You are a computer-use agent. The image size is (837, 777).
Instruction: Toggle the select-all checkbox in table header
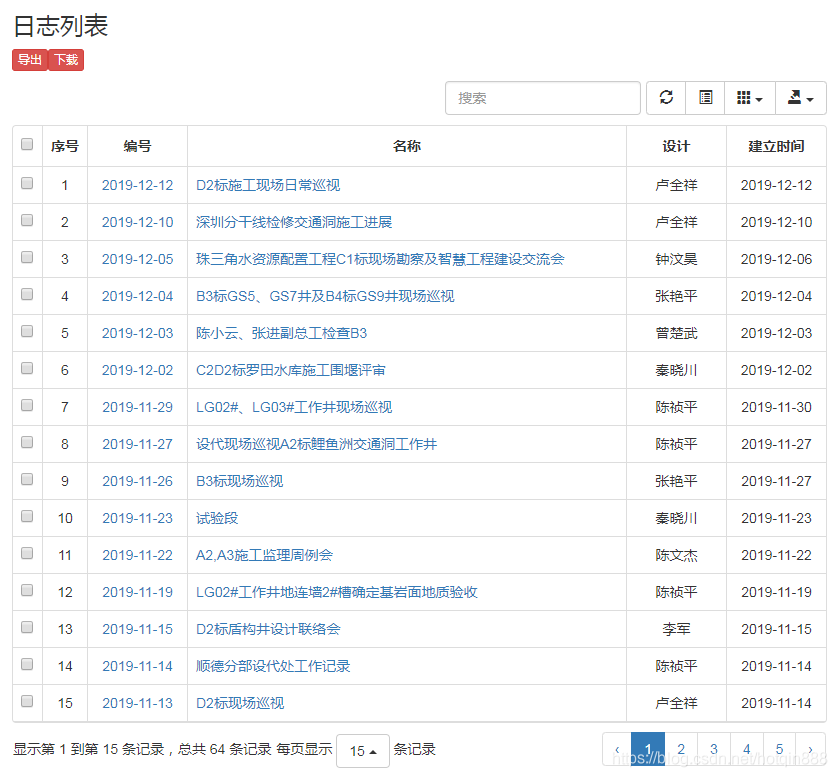(x=26, y=143)
